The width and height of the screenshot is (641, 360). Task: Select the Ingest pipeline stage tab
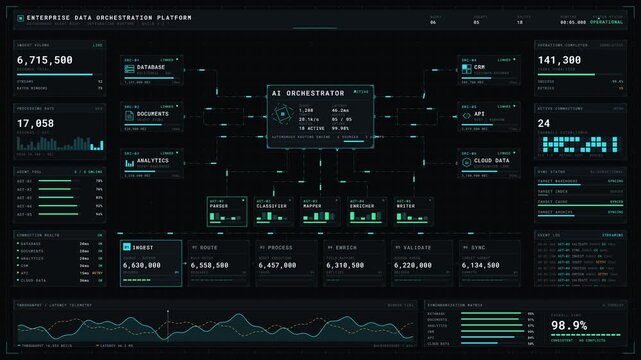click(151, 263)
